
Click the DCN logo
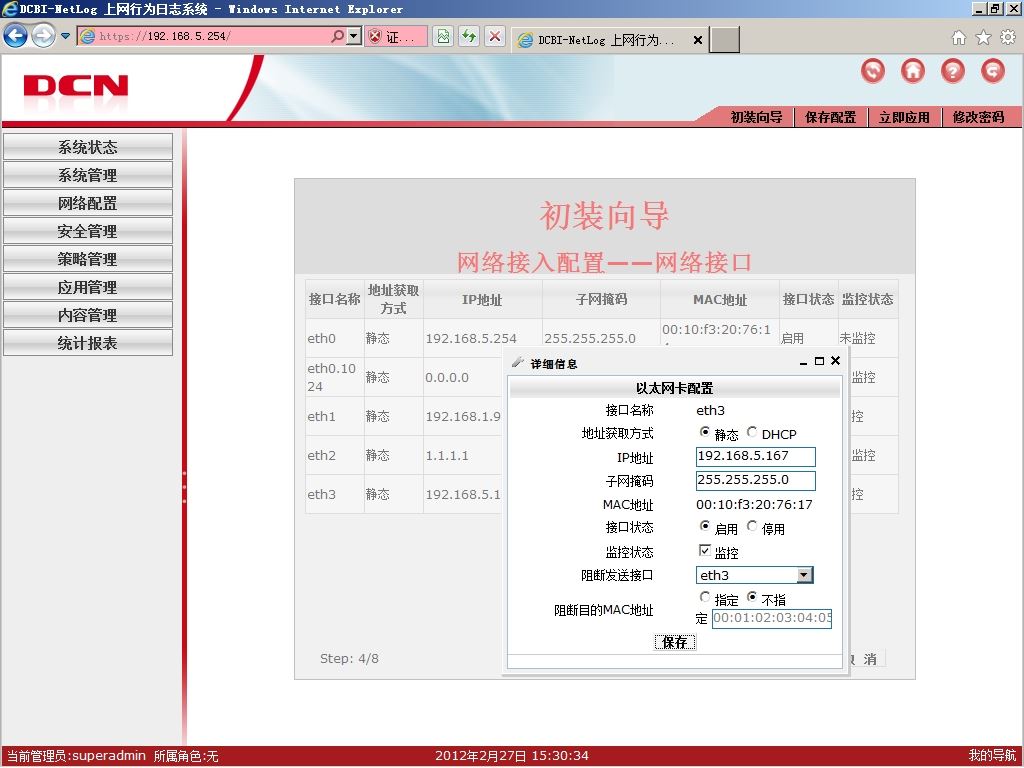pos(76,86)
